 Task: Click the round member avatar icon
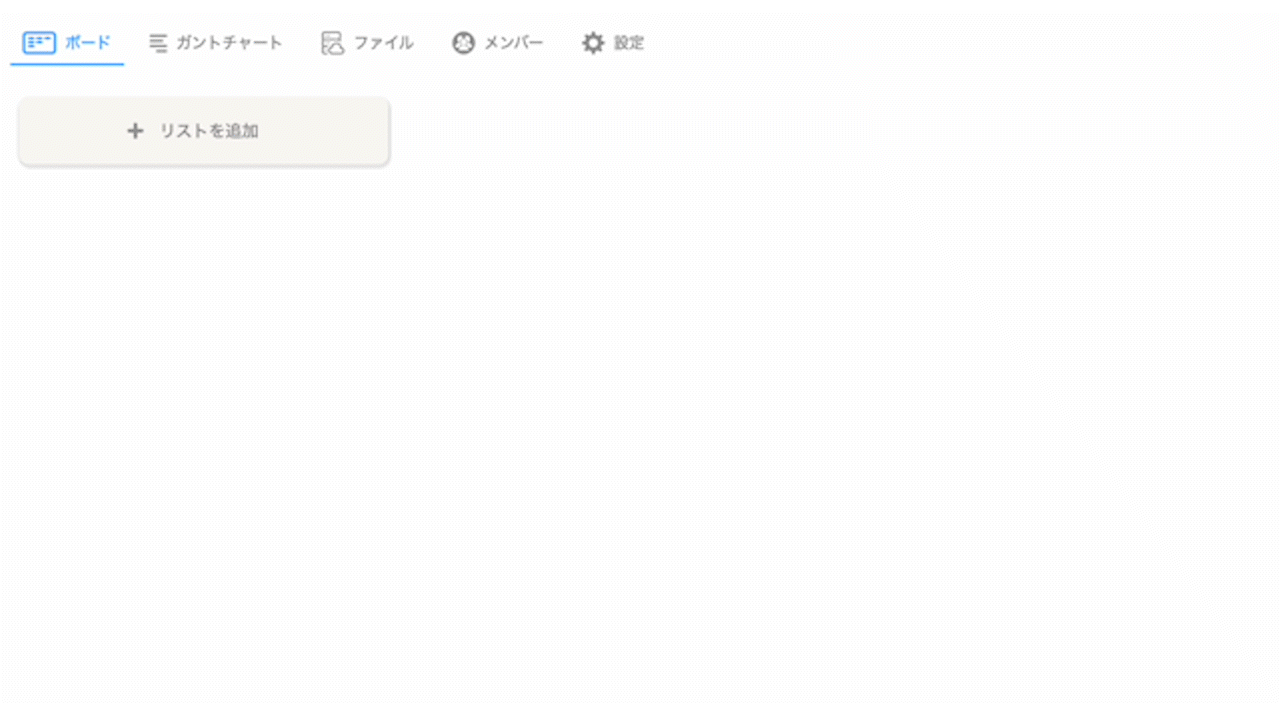tap(463, 43)
